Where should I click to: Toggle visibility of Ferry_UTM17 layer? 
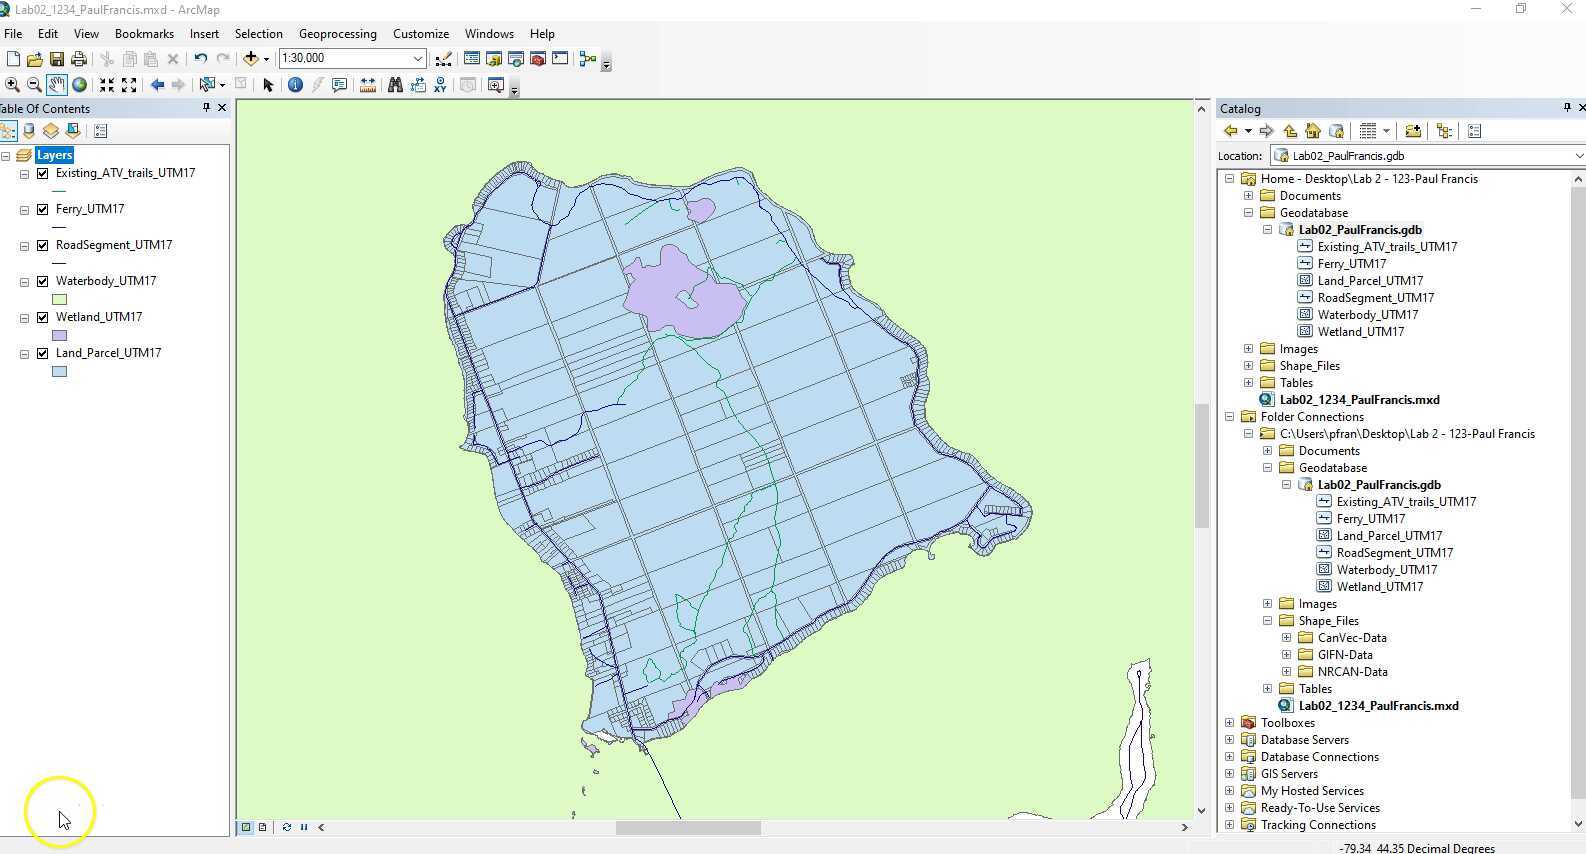pyautogui.click(x=43, y=209)
